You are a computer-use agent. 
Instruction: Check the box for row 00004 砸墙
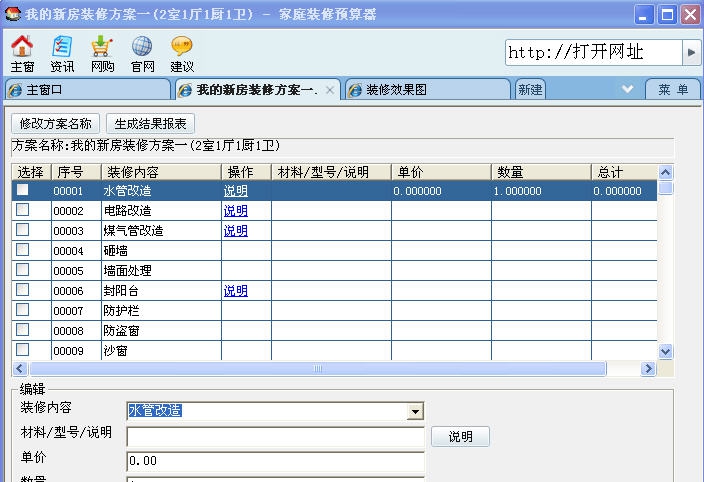pos(22,250)
